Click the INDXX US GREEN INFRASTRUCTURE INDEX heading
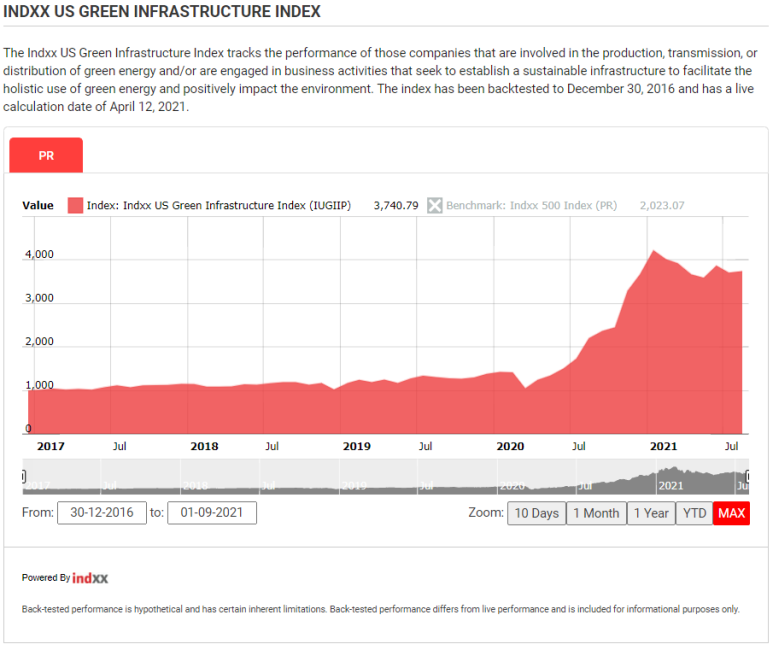Image resolution: width=773 pixels, height=650 pixels. tap(162, 11)
